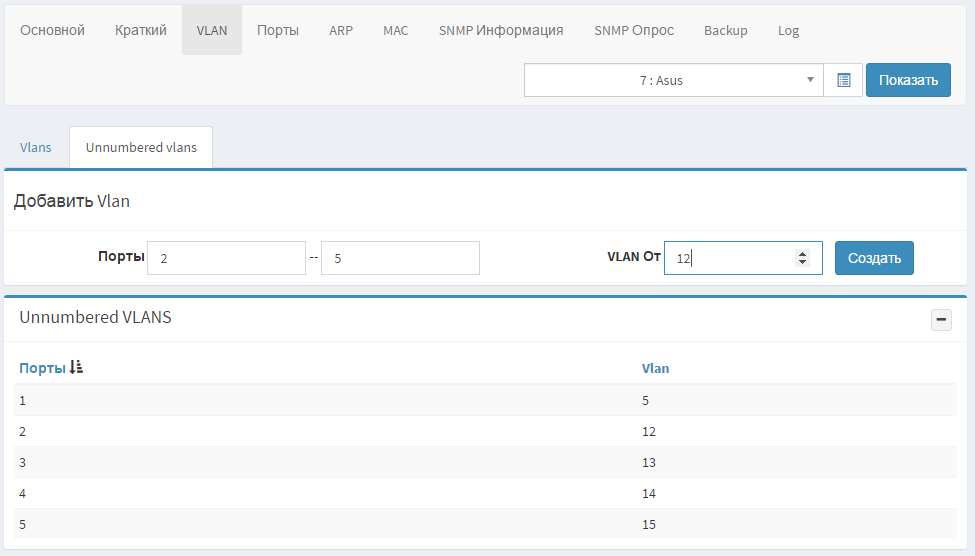Open the Основной menu tab

pyautogui.click(x=52, y=30)
